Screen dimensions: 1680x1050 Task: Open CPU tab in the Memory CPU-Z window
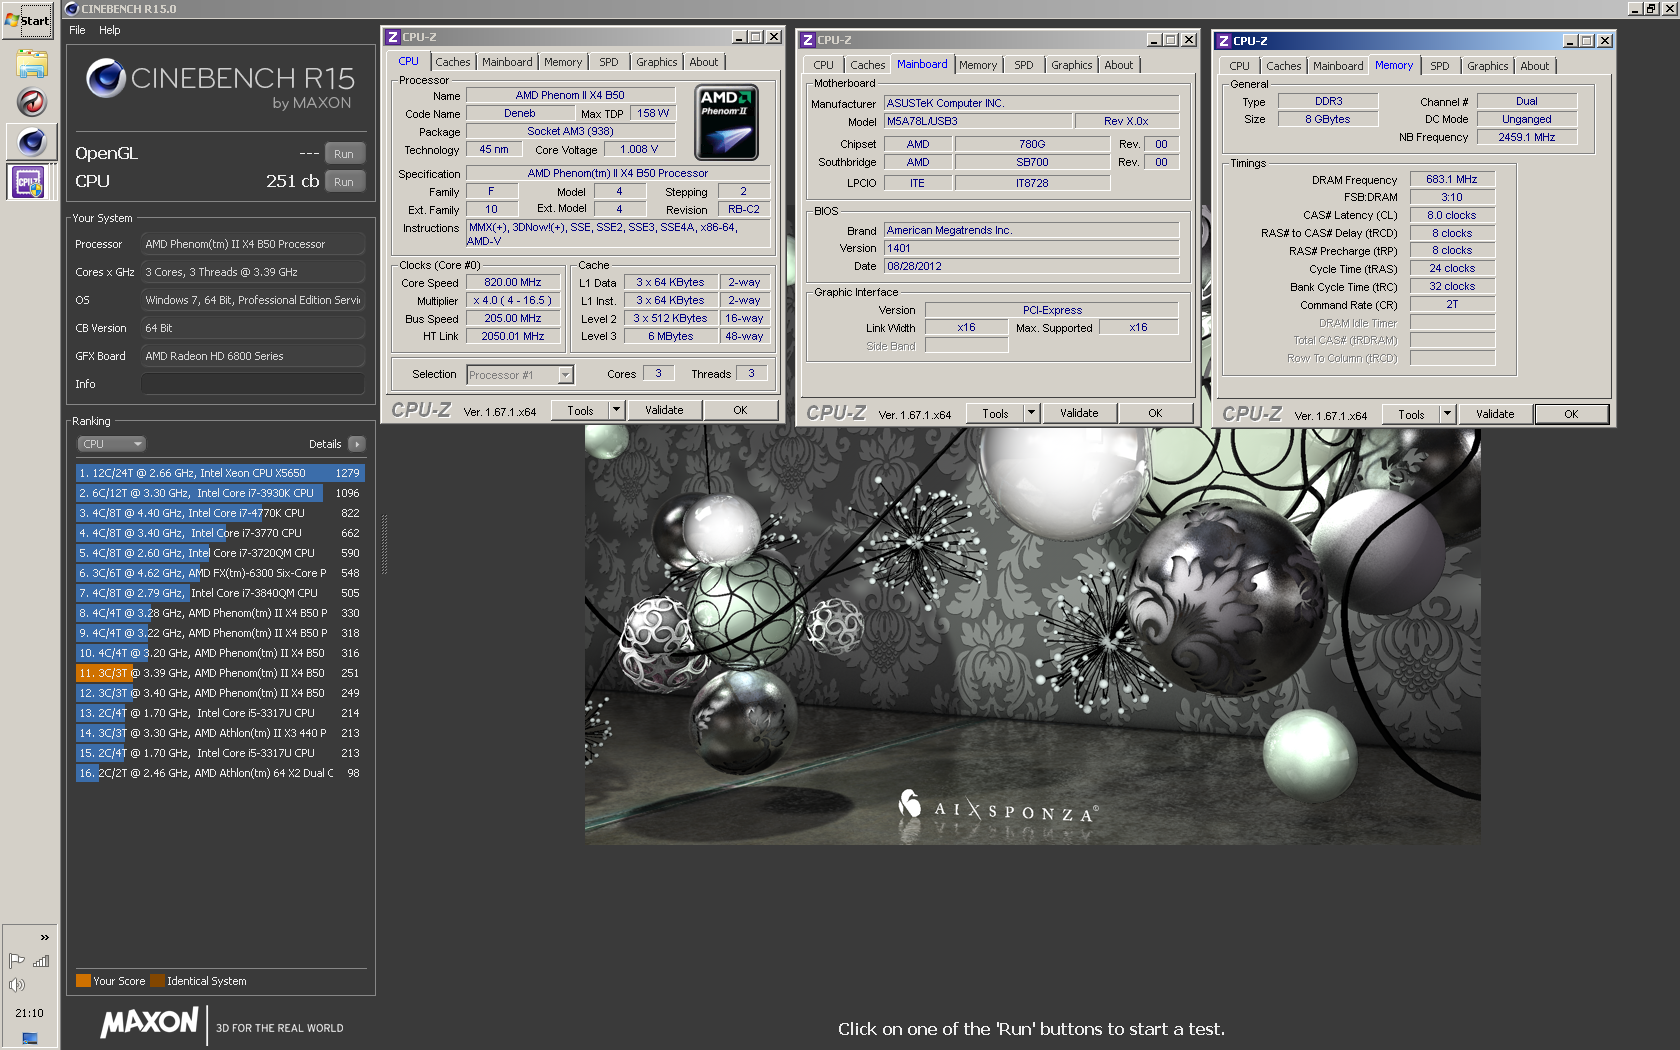pyautogui.click(x=1239, y=66)
